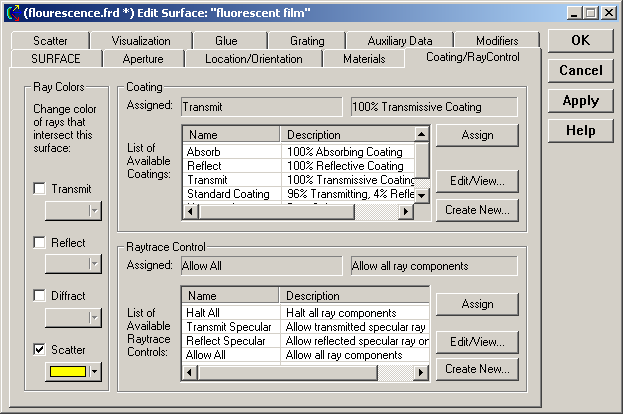Click the application icon in title bar
Image resolution: width=623 pixels, height=414 pixels.
[x=12, y=12]
